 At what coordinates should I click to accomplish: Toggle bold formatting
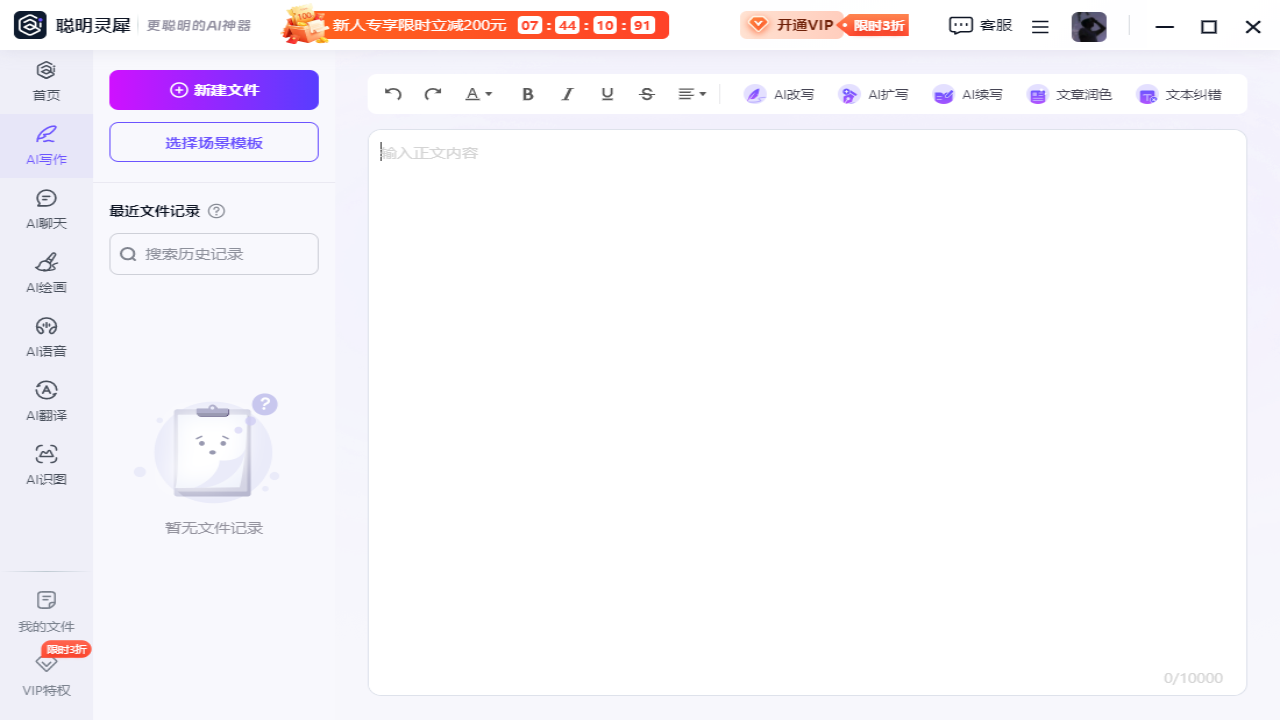coord(528,94)
